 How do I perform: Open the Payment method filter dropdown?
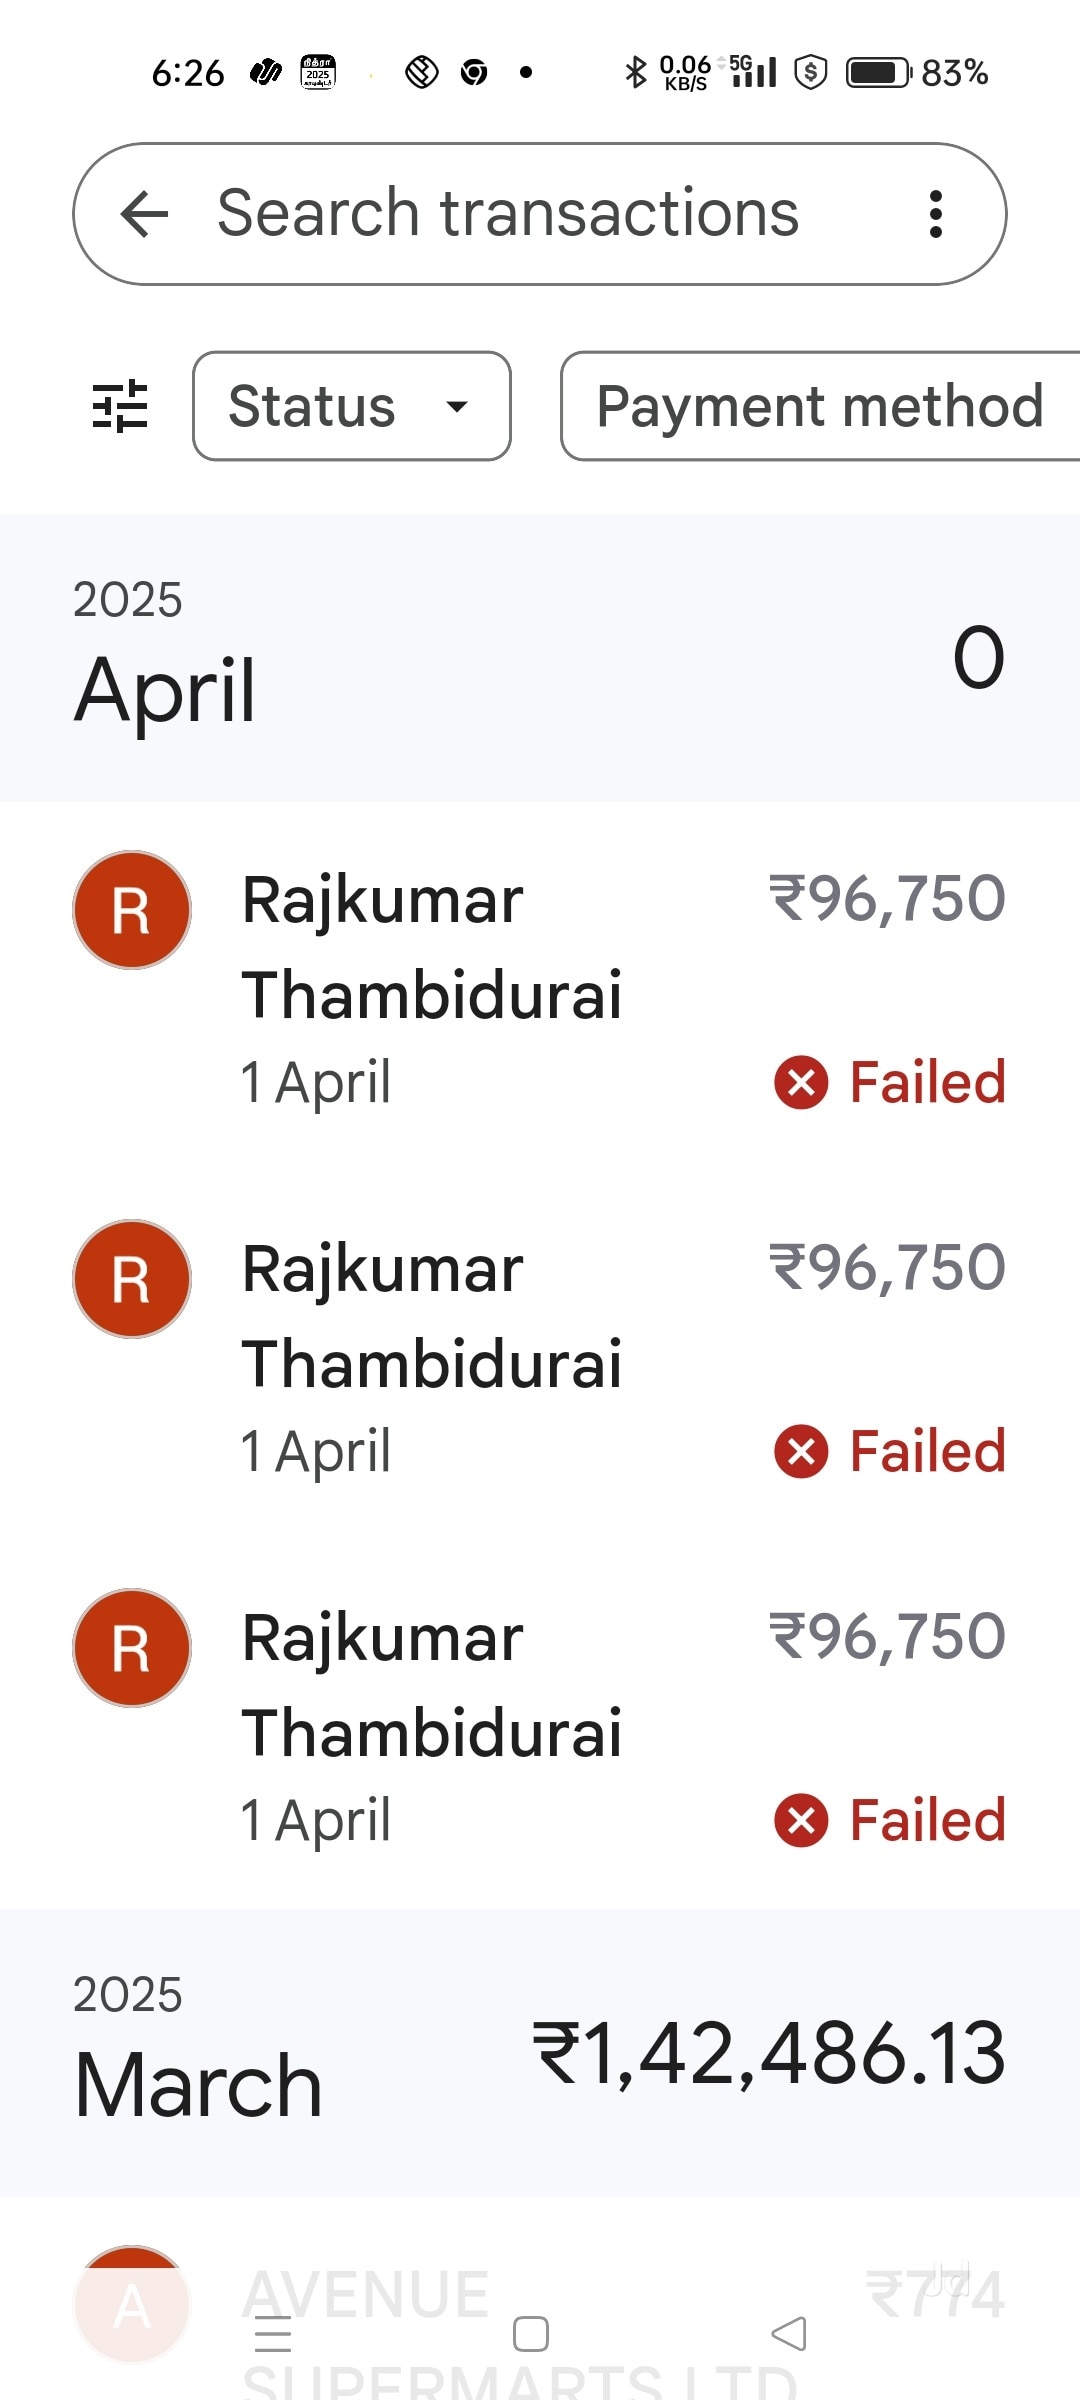[x=820, y=406]
